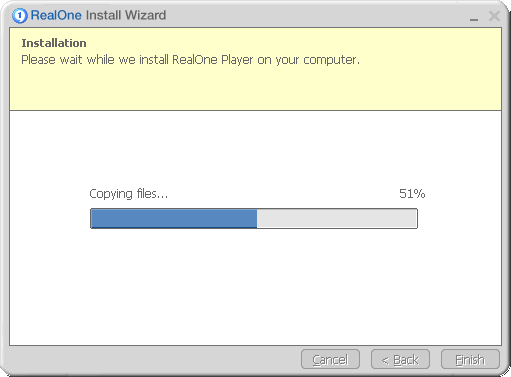511x377 pixels.
Task: Click the "Copying files..." status text
Action: click(129, 194)
